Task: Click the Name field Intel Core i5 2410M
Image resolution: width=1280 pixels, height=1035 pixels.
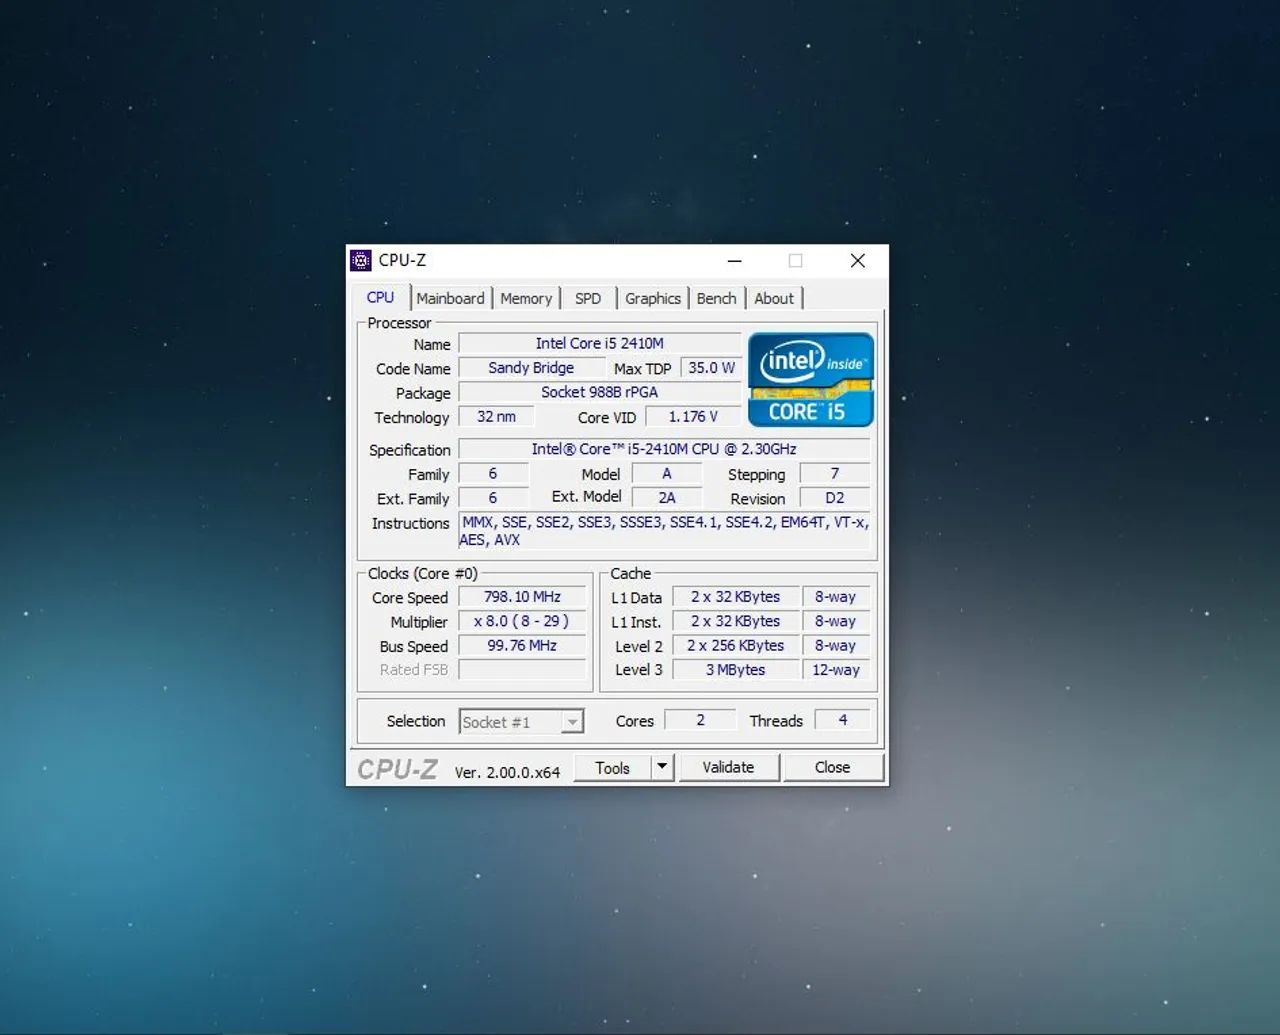Action: click(599, 343)
